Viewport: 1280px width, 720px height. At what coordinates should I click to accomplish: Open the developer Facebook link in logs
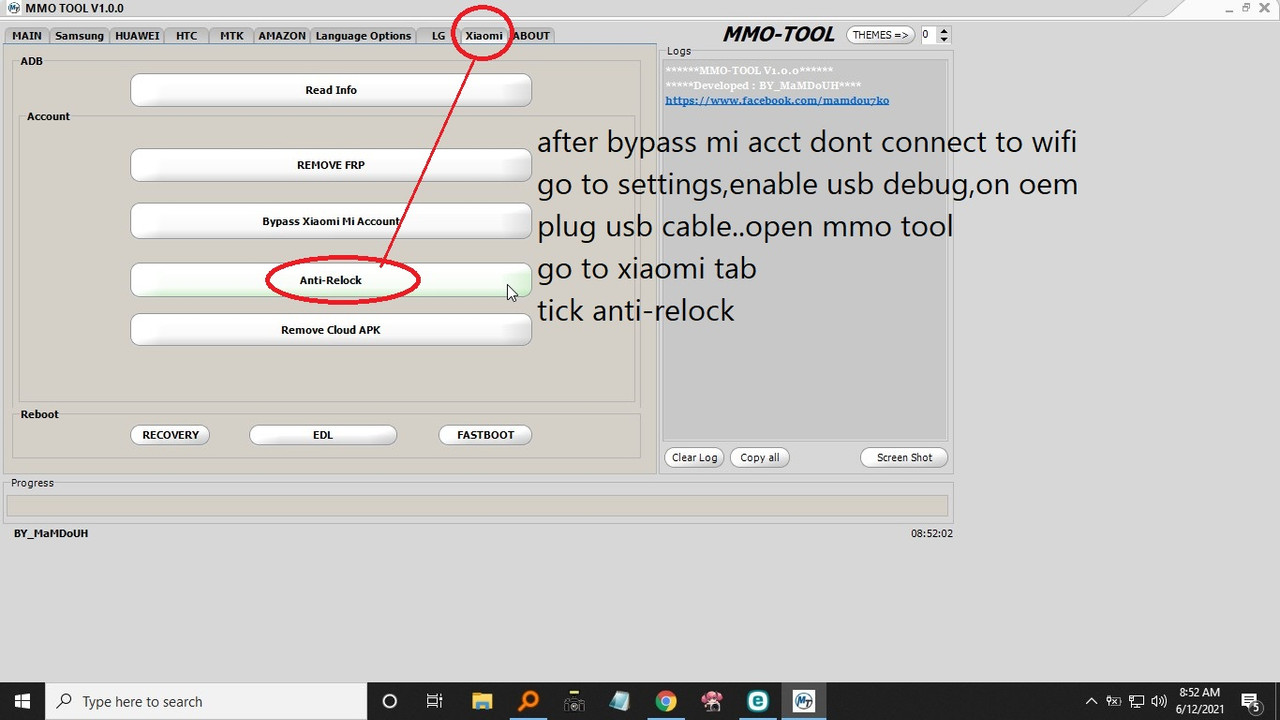(777, 100)
